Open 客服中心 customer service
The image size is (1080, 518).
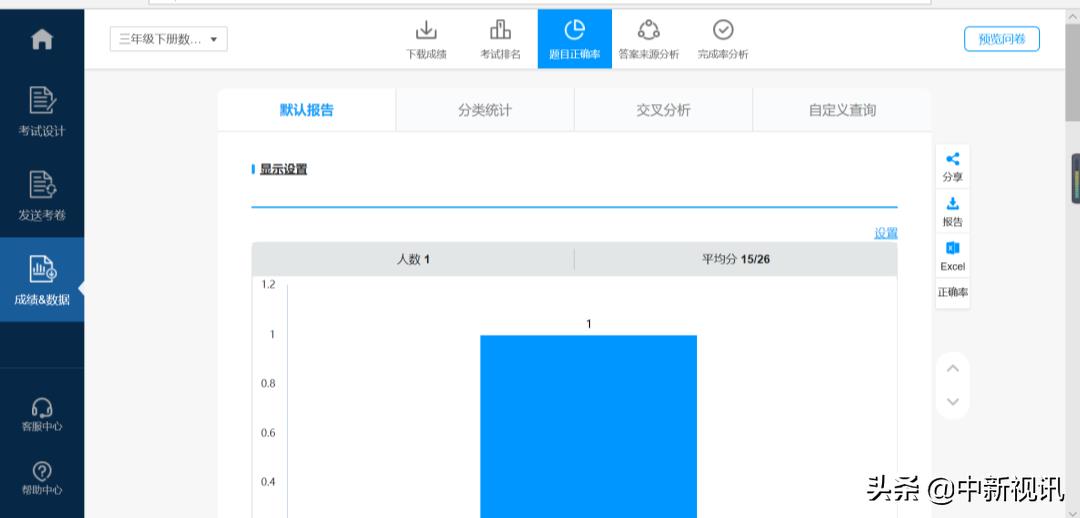click(x=41, y=414)
